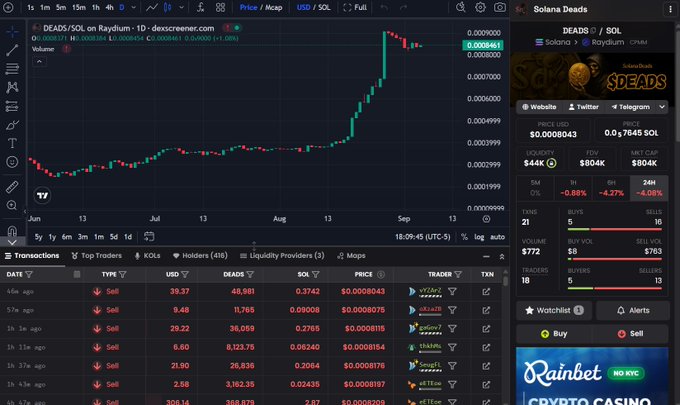Open the KOLs tab
Viewport: 680px width, 405px height.
[147, 256]
